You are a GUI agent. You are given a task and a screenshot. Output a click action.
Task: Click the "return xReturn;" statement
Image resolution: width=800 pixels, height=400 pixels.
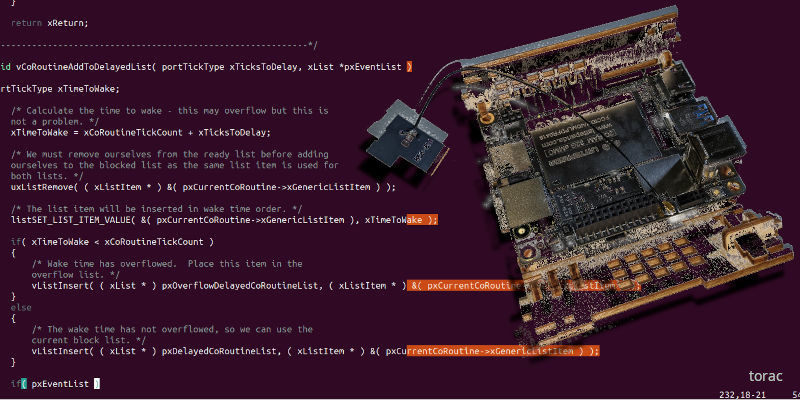point(49,23)
